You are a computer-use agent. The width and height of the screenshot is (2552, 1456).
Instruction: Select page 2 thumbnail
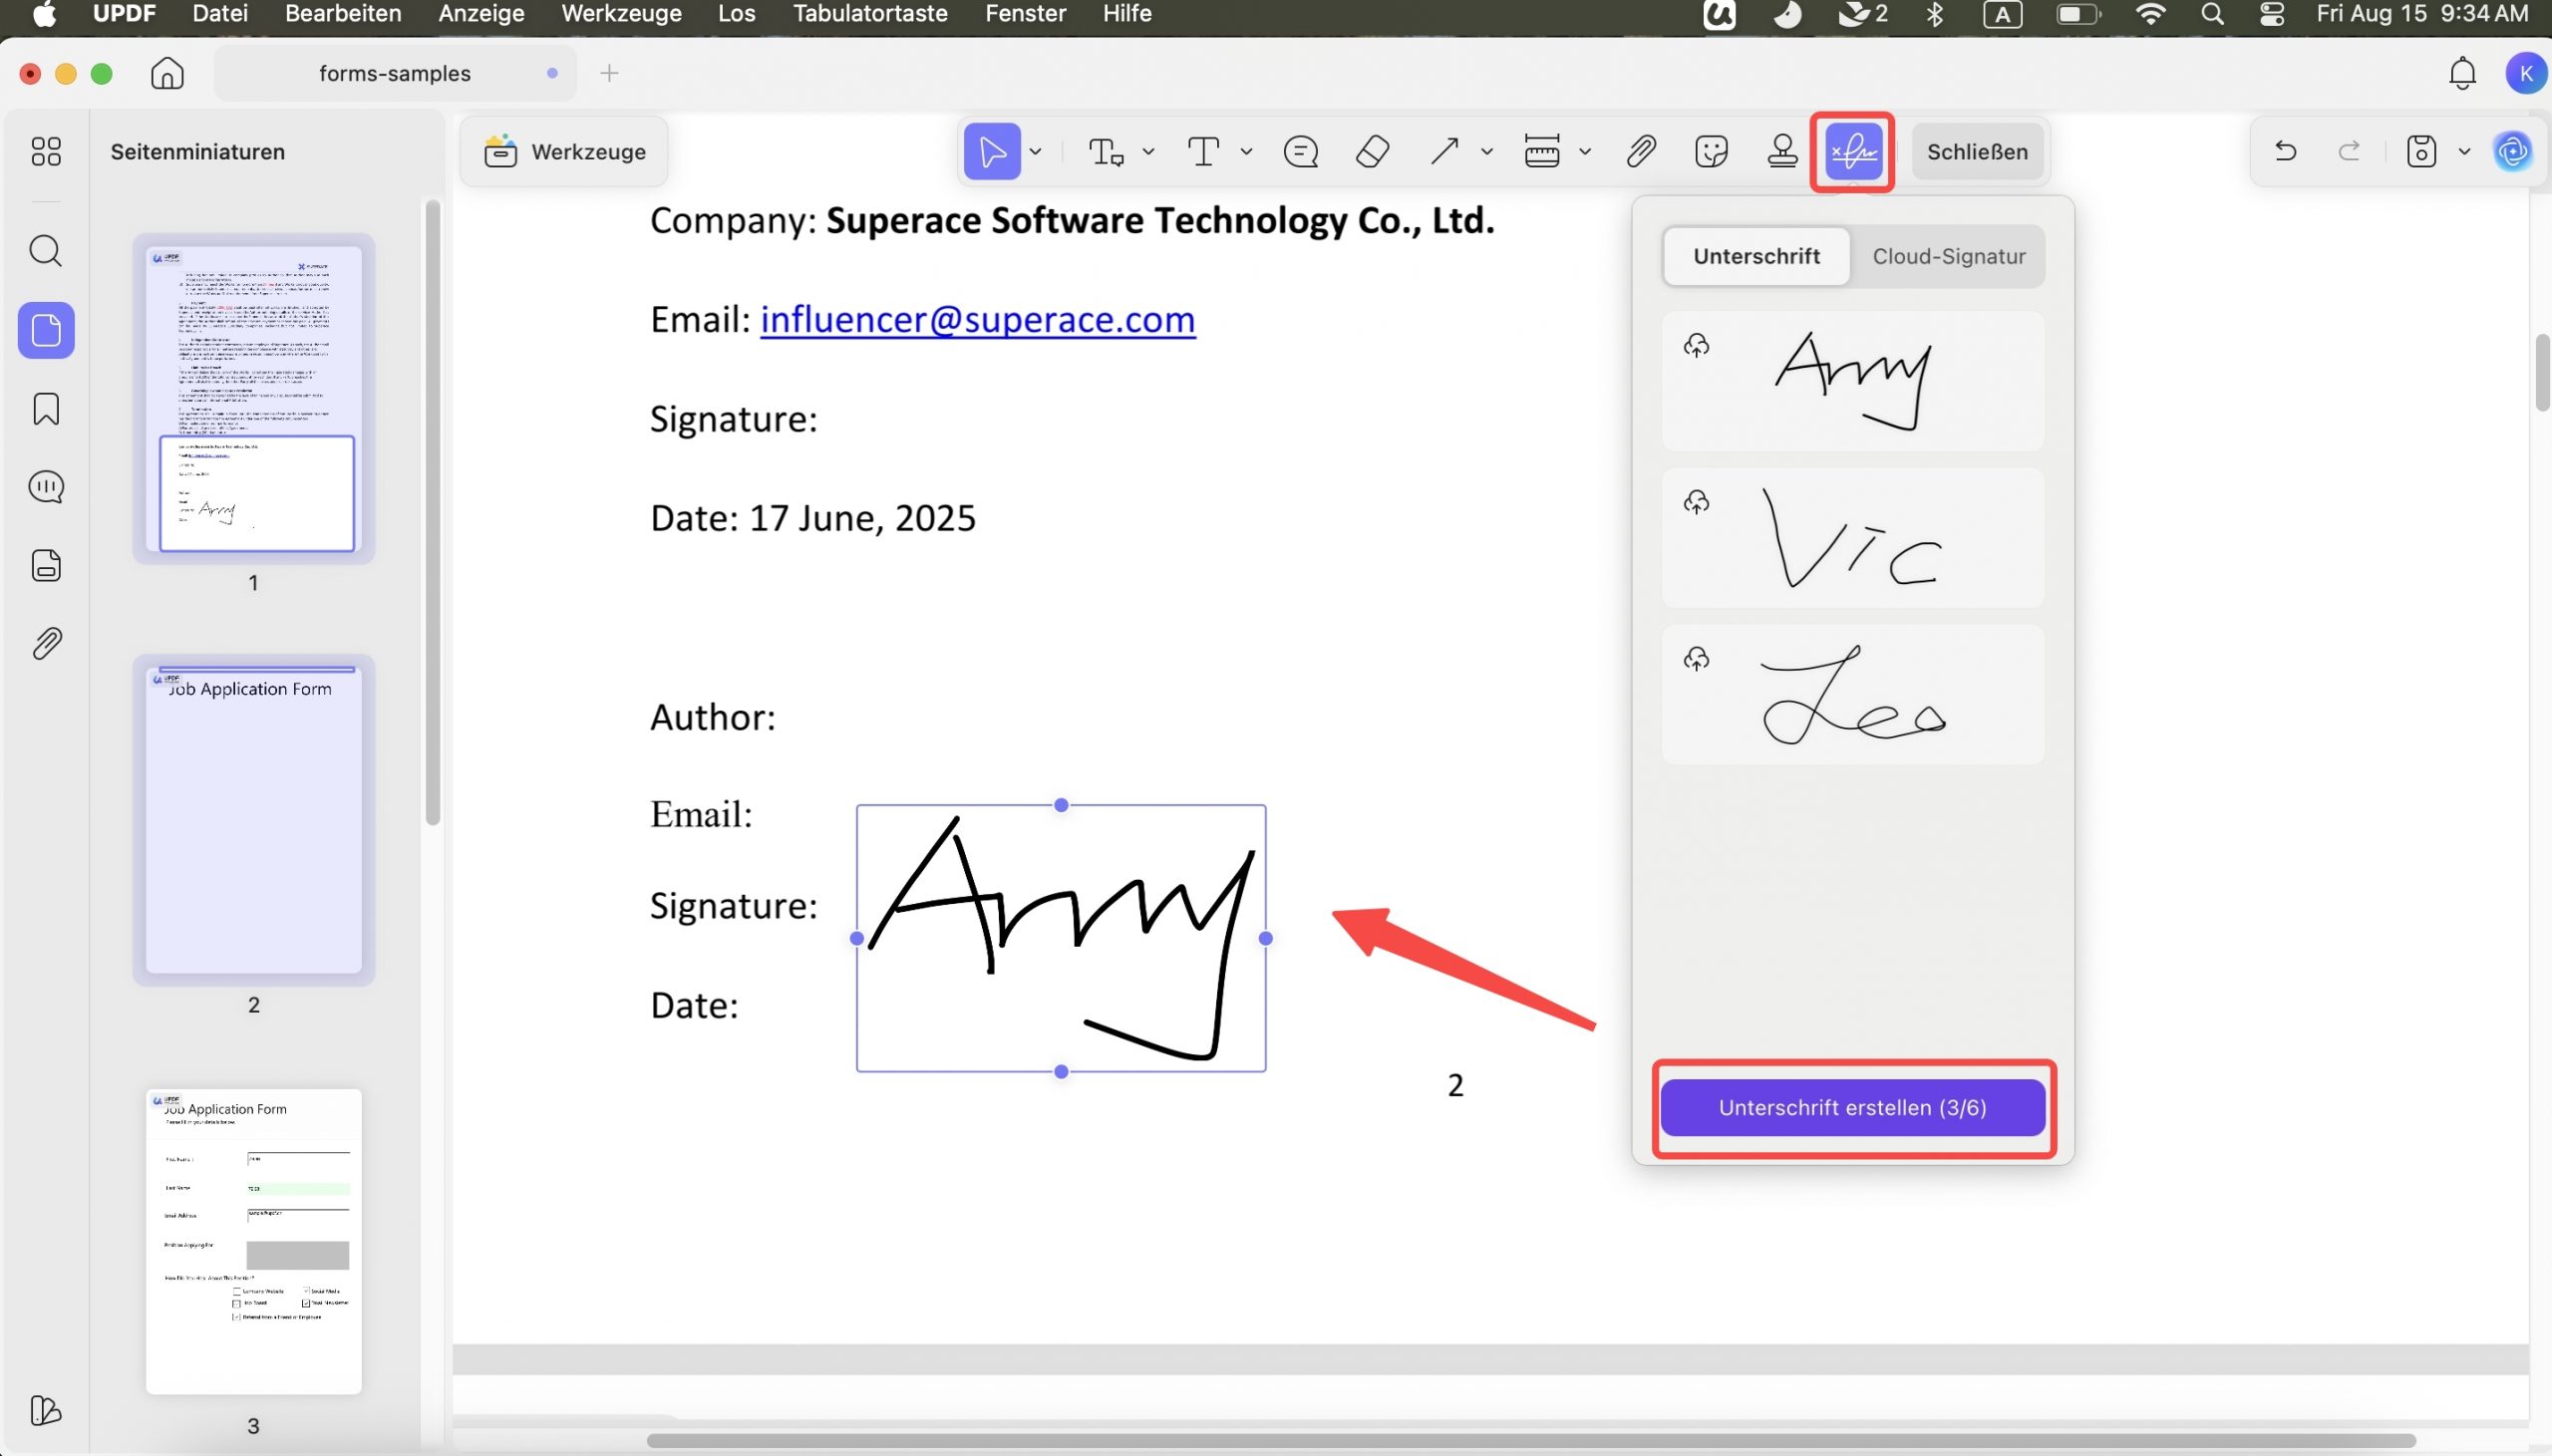pos(254,820)
